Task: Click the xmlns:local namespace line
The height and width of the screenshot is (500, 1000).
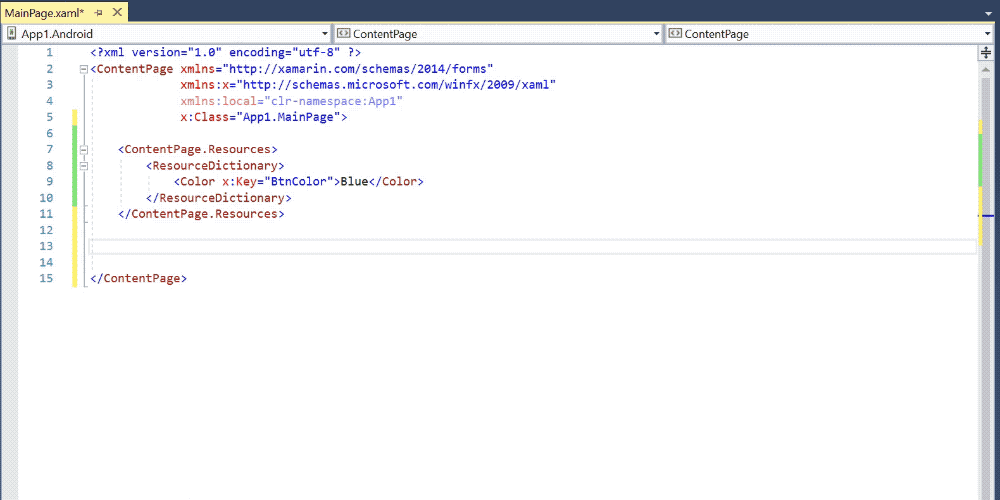Action: (x=291, y=101)
